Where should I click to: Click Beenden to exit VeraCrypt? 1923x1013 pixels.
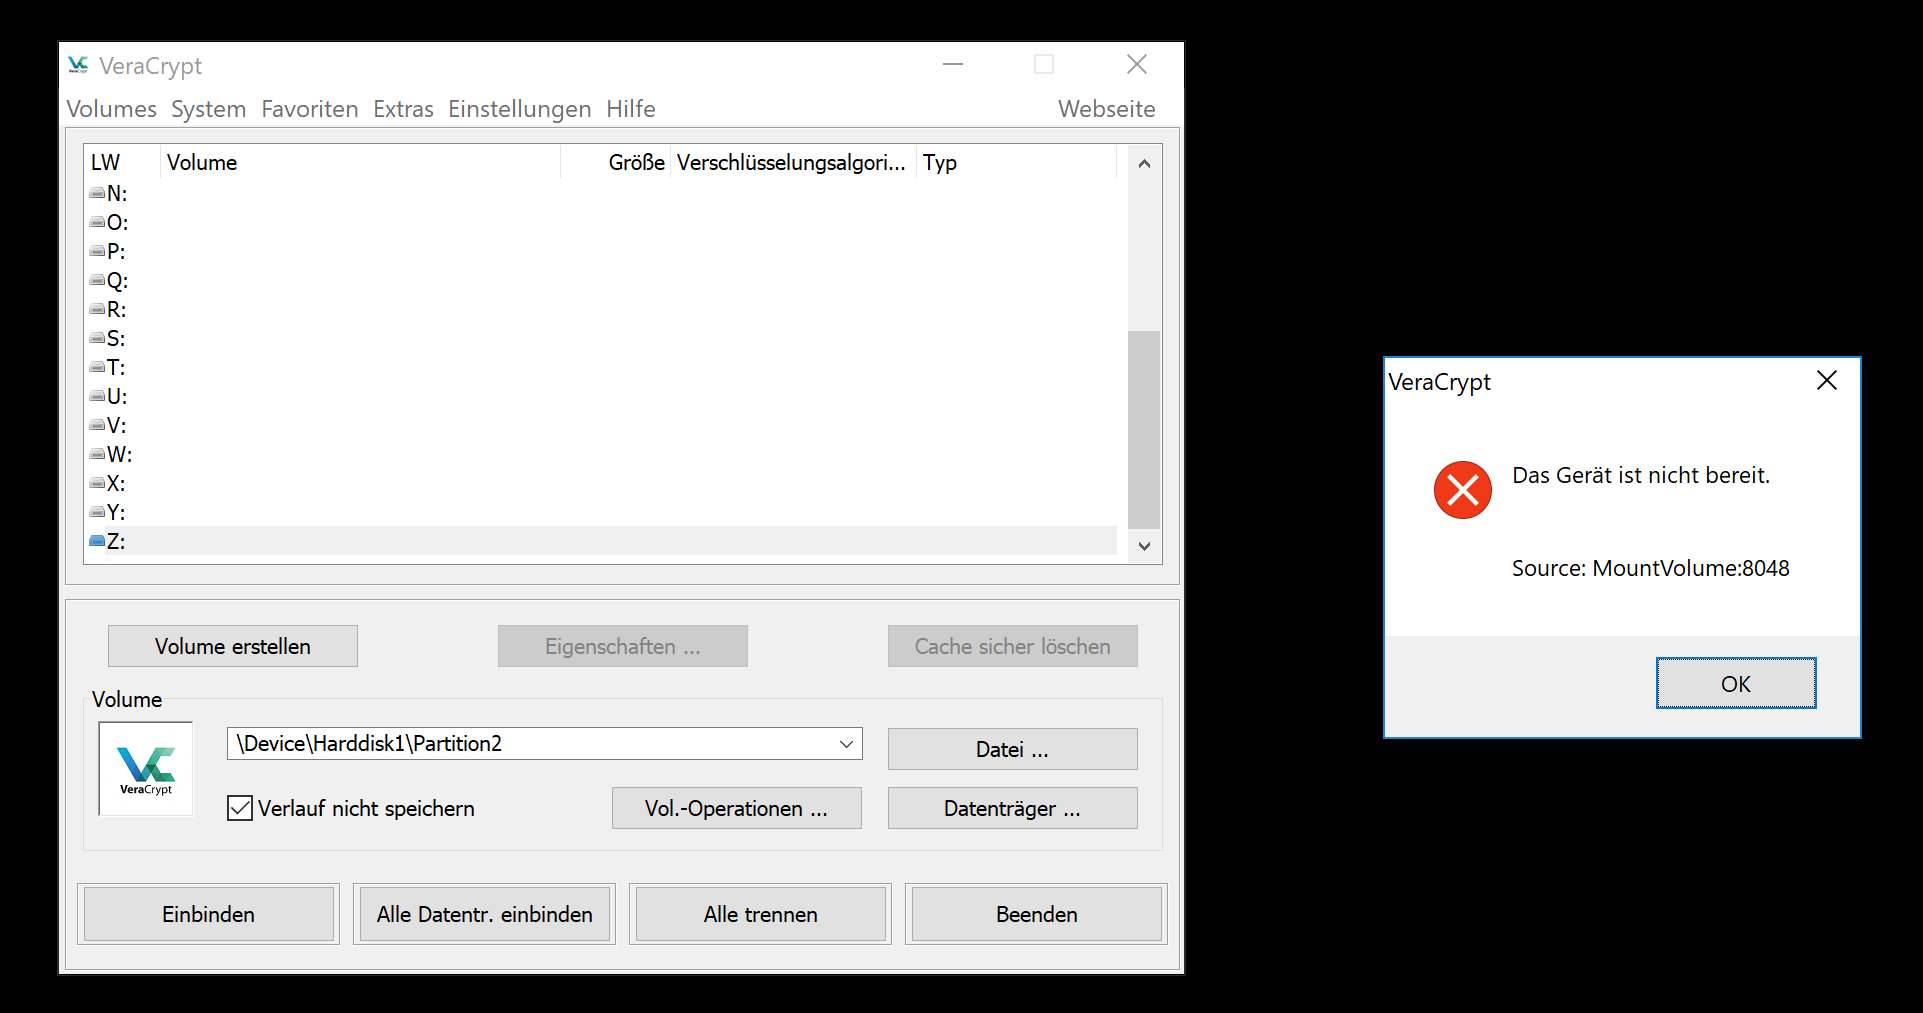(x=1037, y=914)
